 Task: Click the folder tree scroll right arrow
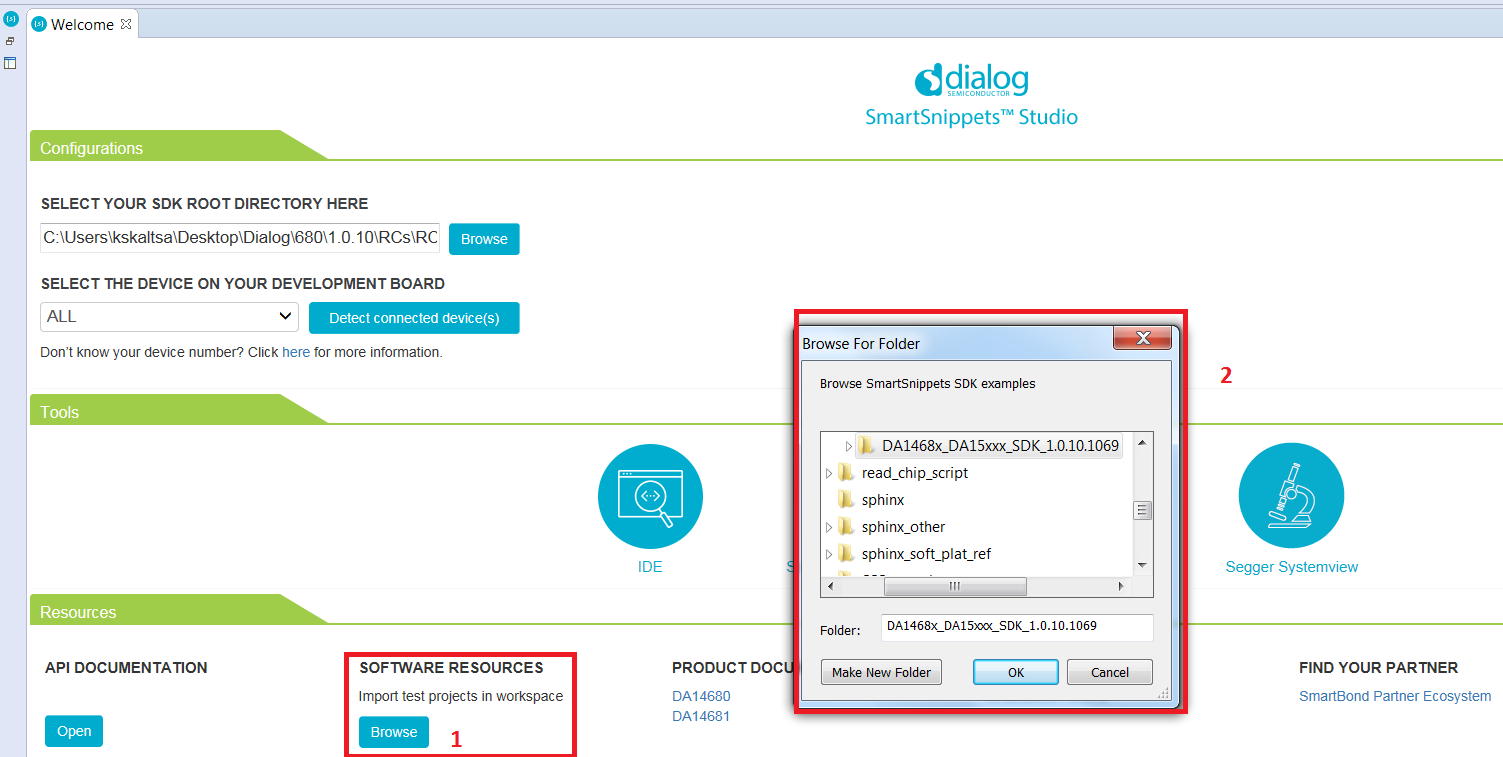pyautogui.click(x=1122, y=586)
